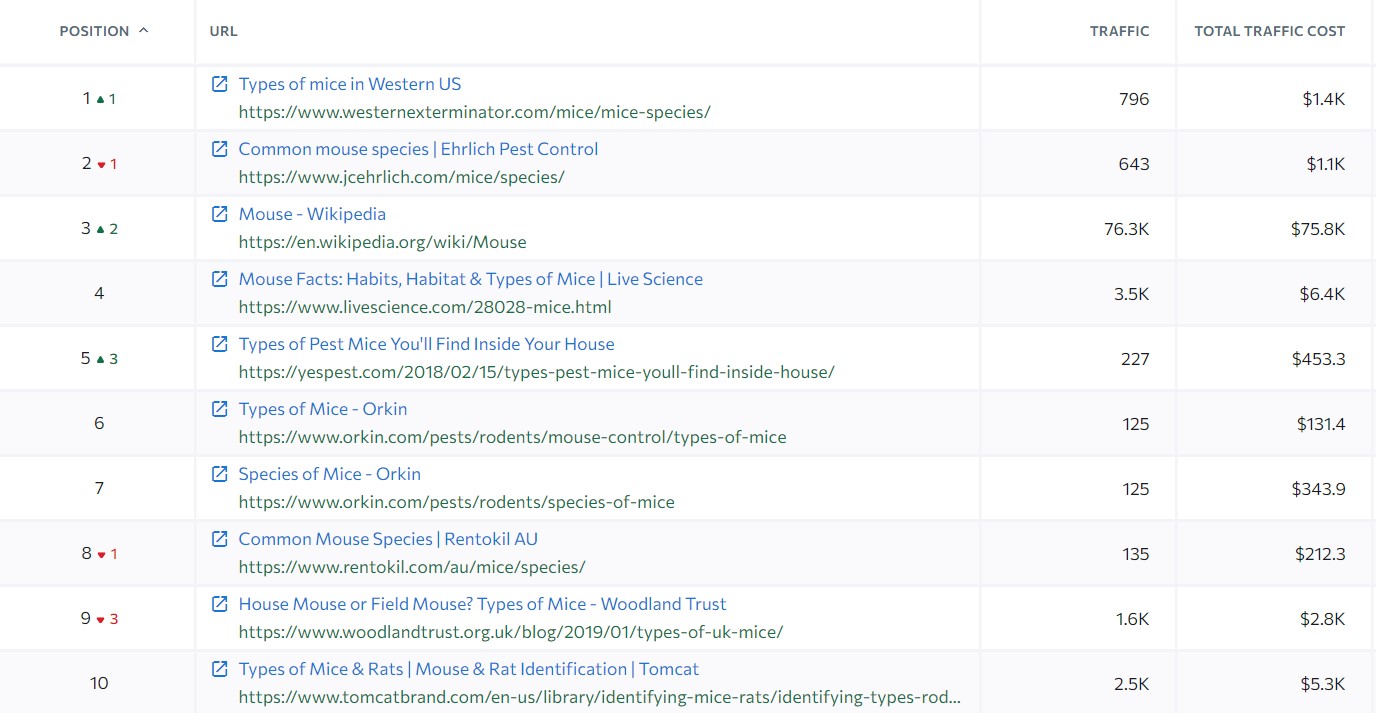Click the rentokil.com/au/mice/species URL
1376x713 pixels.
point(412,567)
